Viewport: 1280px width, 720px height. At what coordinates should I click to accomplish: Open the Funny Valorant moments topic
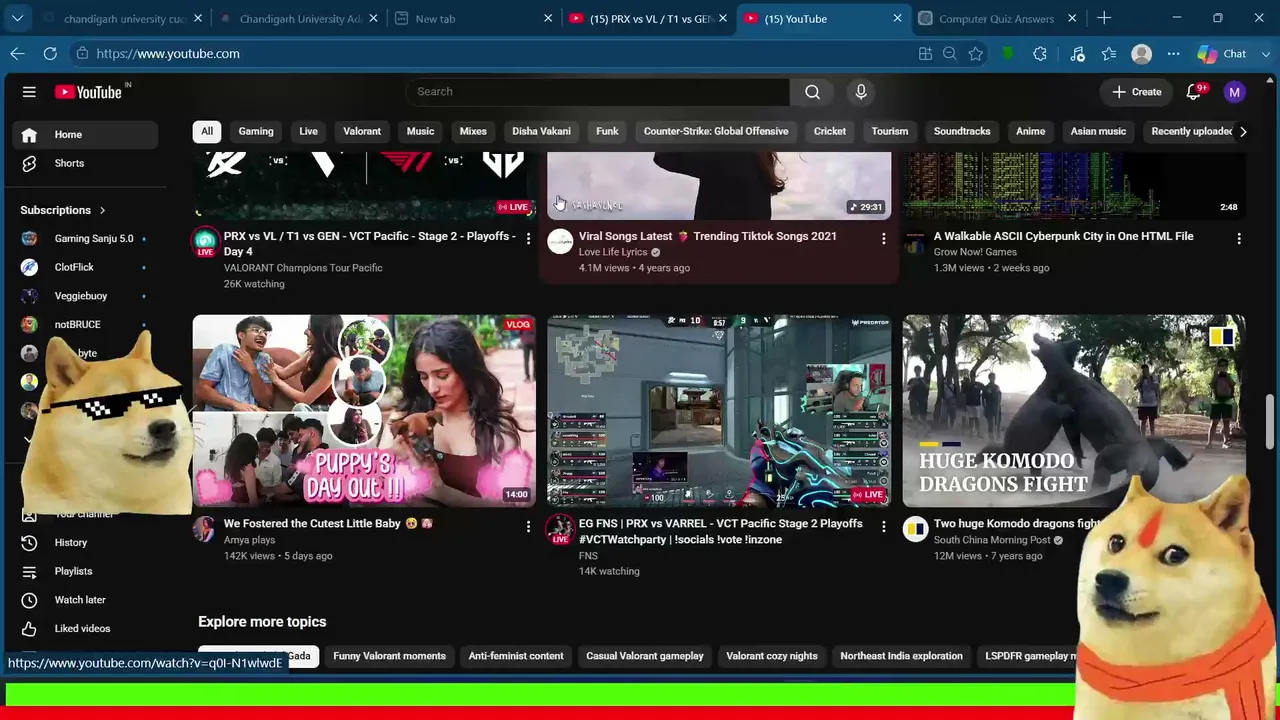389,656
